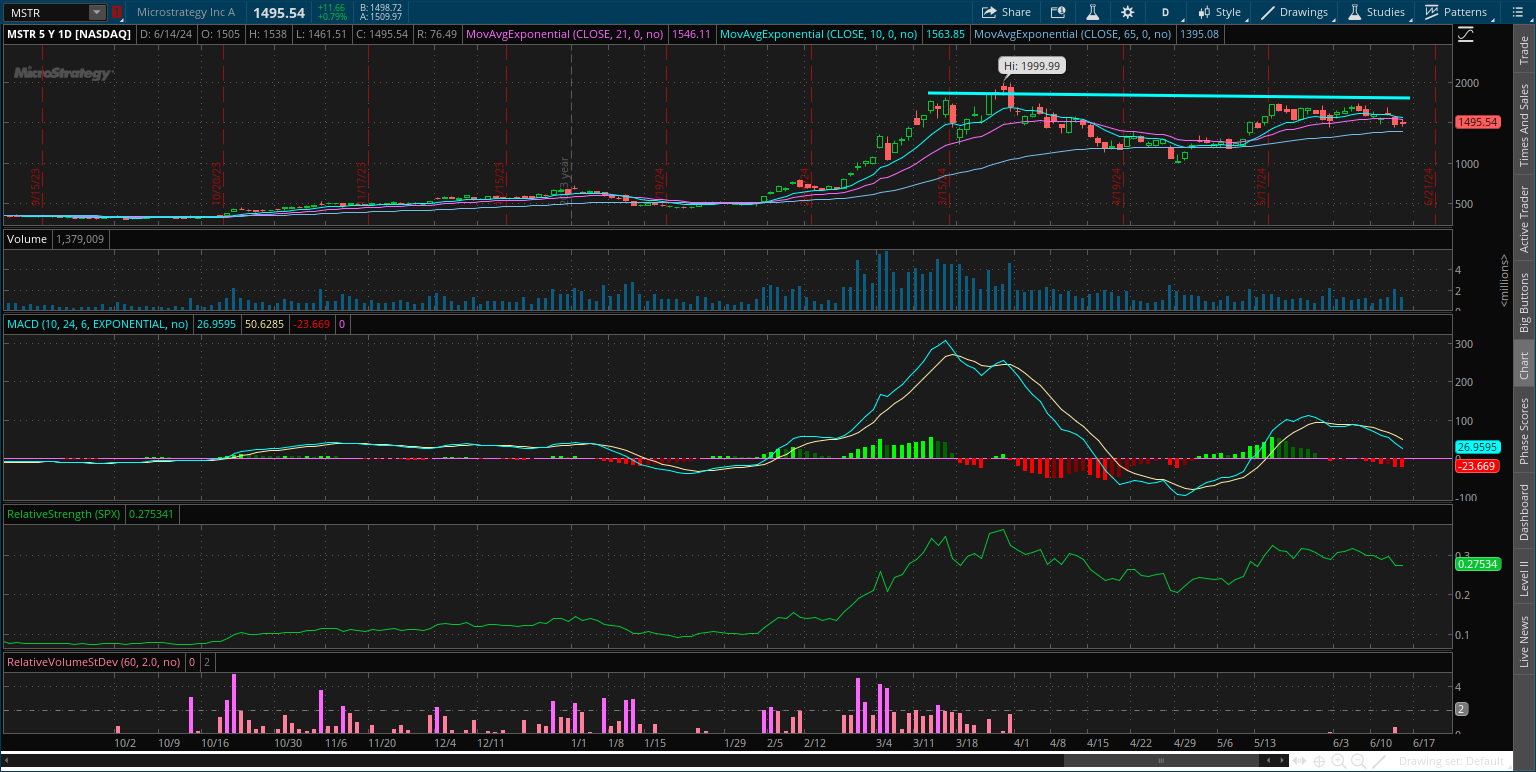The height and width of the screenshot is (772, 1536).
Task: Click the zoom in magnifier icon
Action: 1339,761
